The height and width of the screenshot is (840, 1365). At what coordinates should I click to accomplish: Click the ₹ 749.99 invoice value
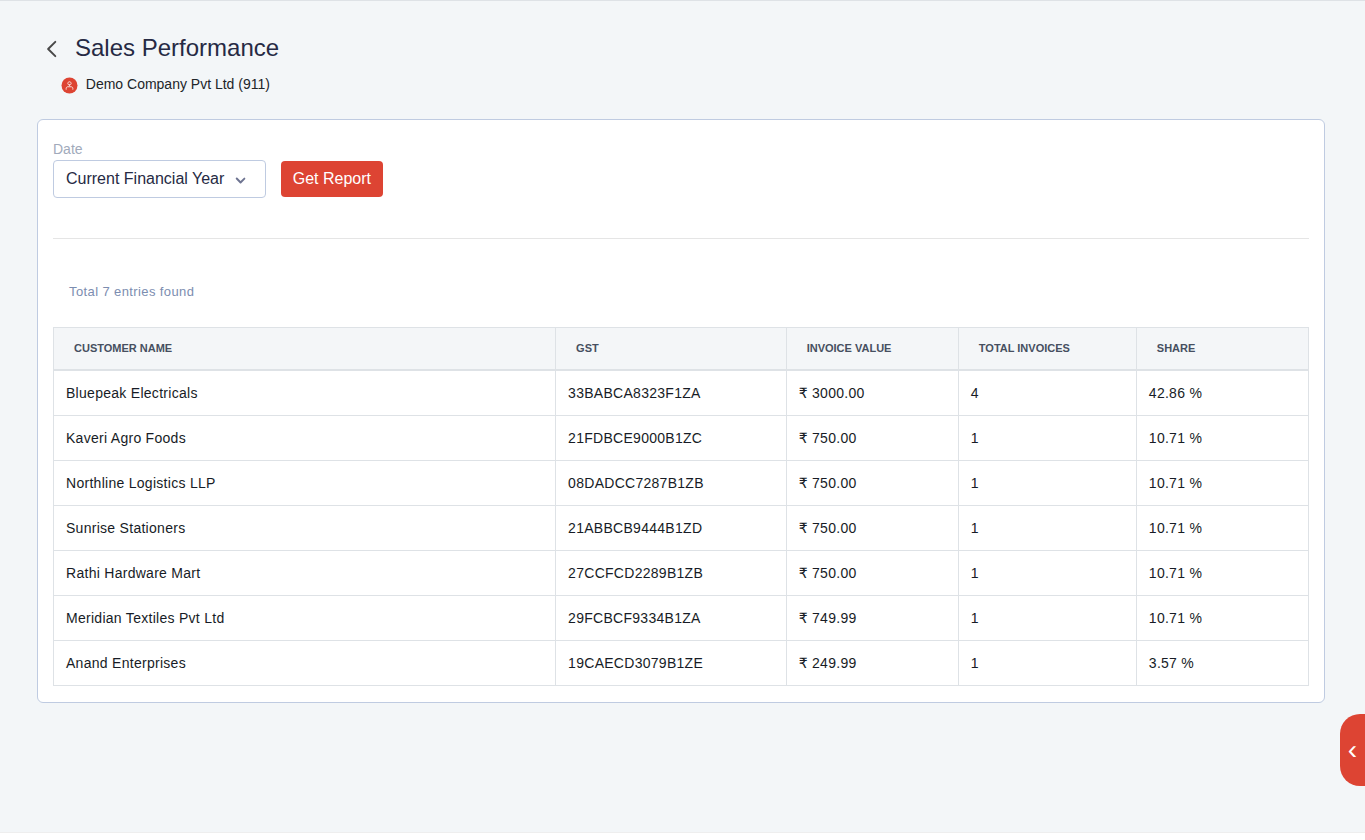827,618
